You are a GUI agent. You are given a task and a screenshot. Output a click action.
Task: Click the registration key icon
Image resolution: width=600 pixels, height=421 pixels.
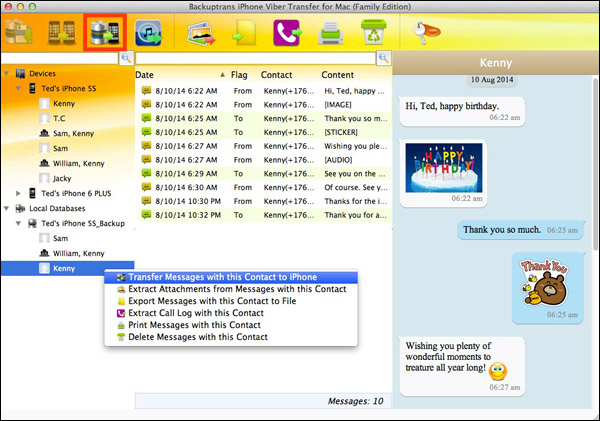[426, 32]
